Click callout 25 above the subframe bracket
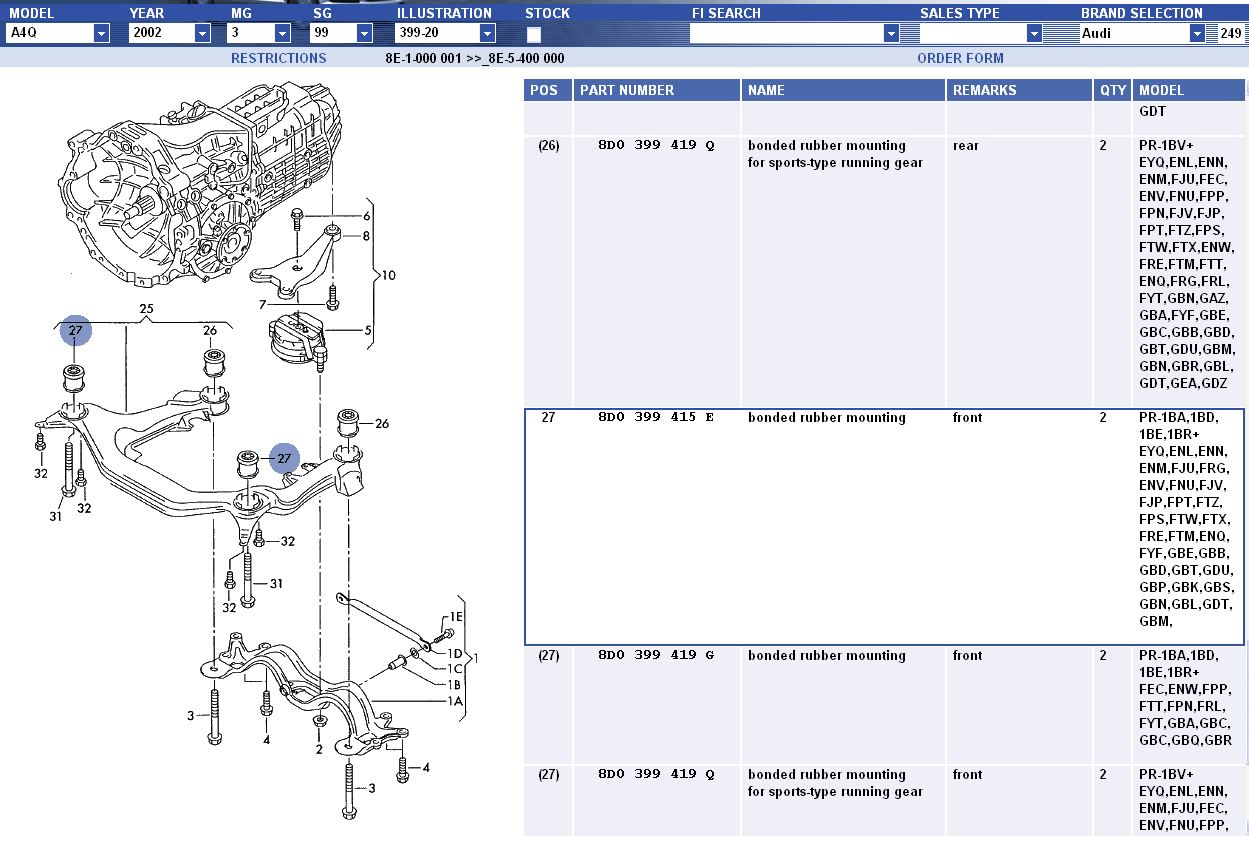This screenshot has height=845, width=1249. click(146, 309)
